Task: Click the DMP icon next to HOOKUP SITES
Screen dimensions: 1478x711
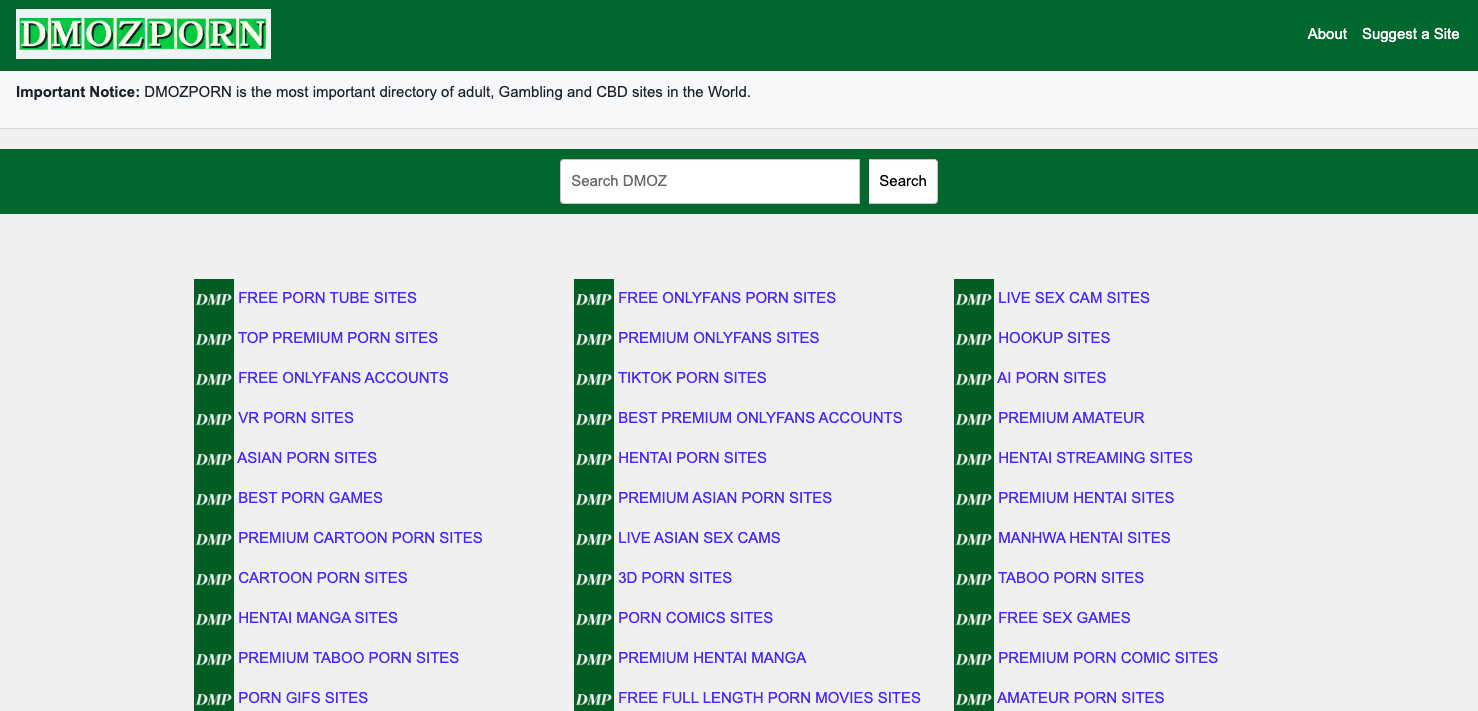Action: click(973, 338)
